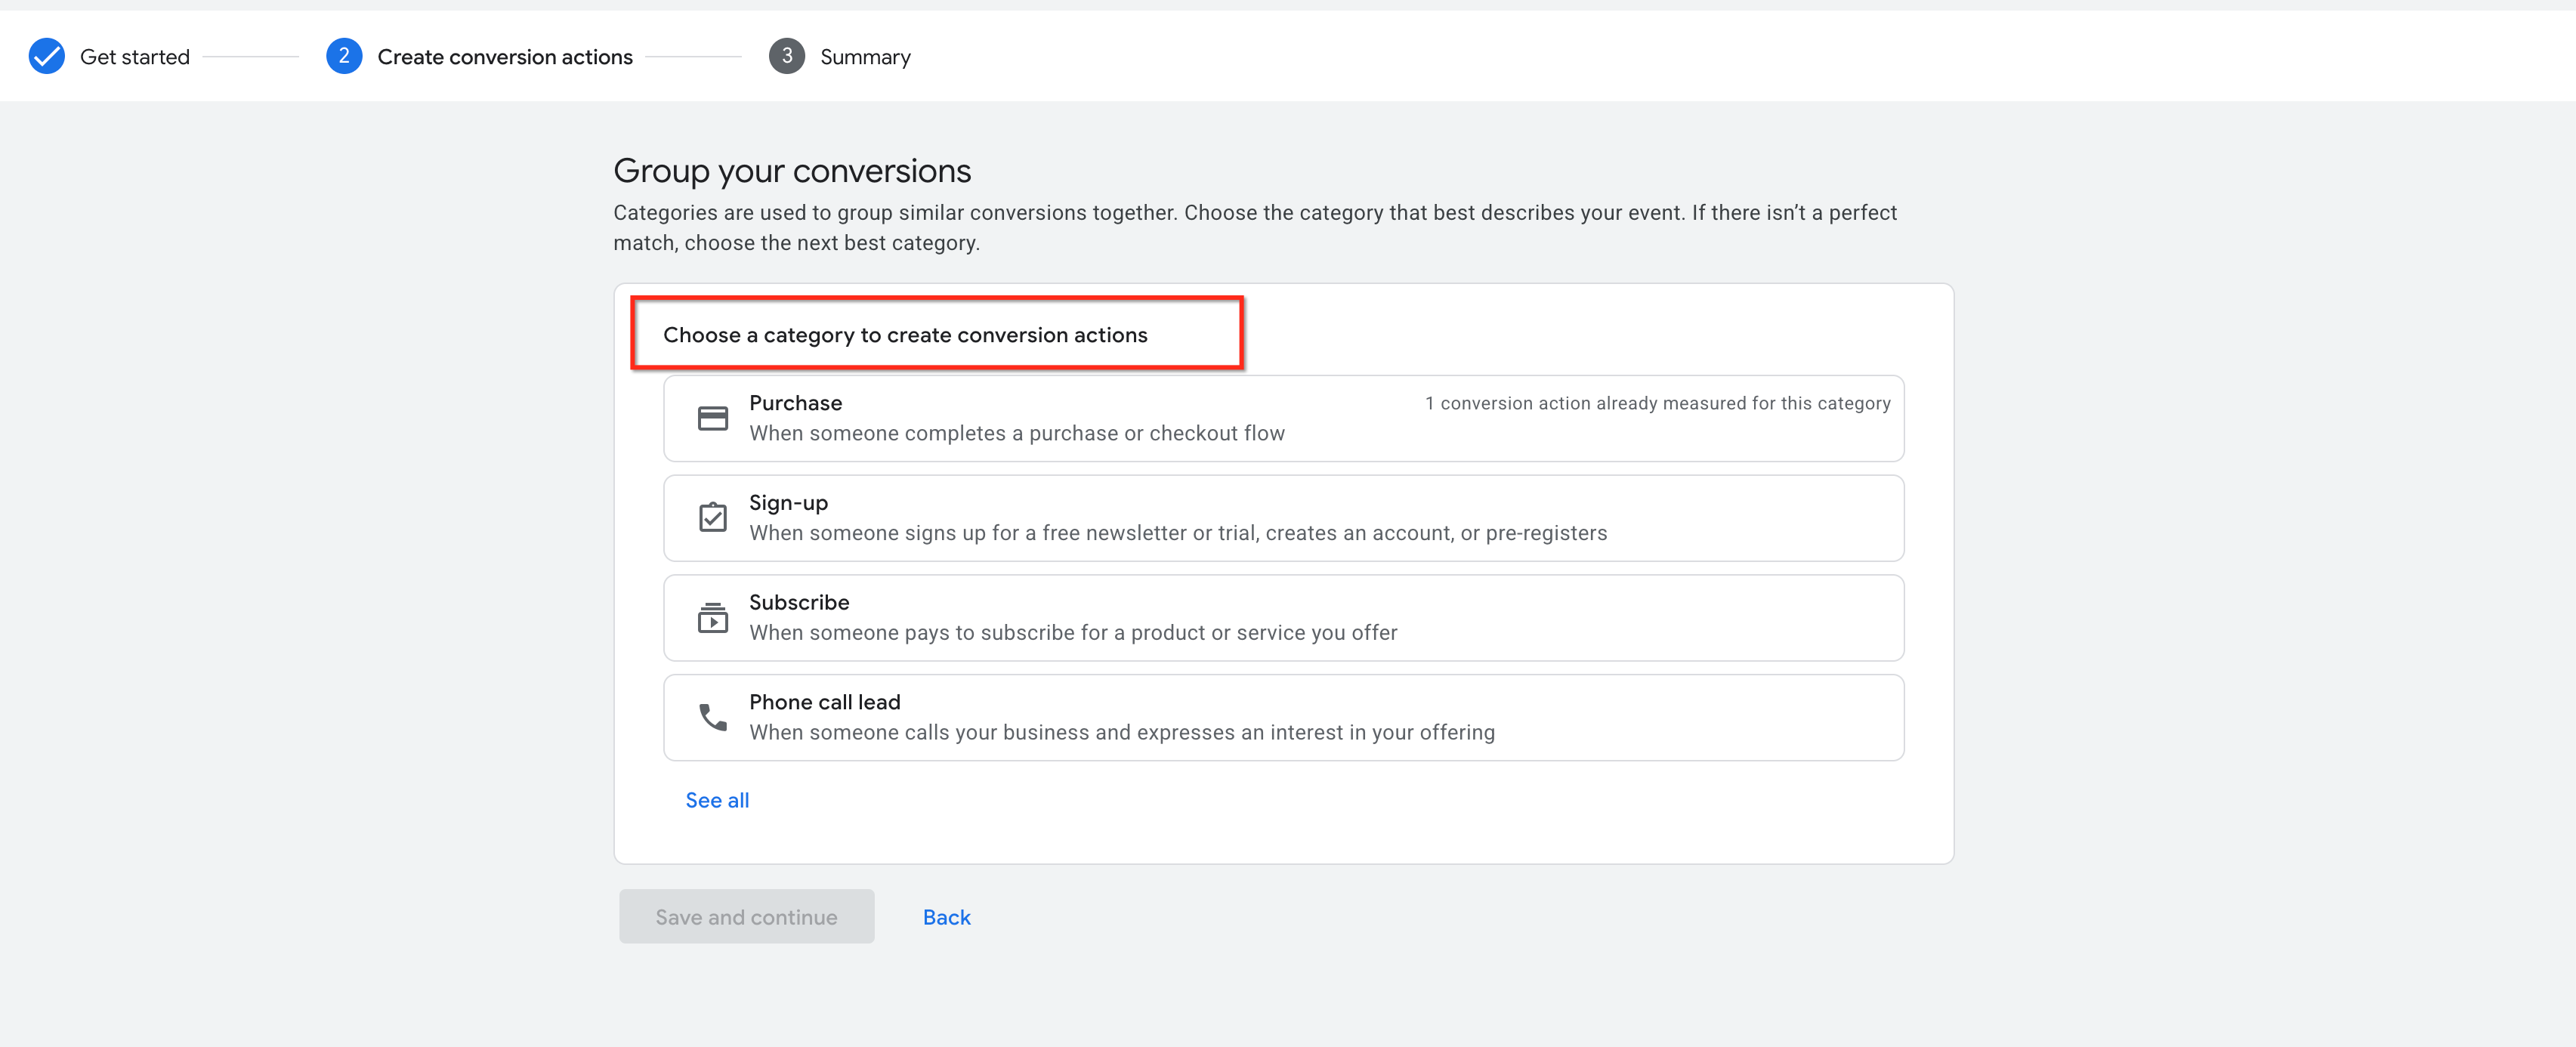Click the Back link
Viewport: 2576px width, 1047px height.
coord(946,917)
